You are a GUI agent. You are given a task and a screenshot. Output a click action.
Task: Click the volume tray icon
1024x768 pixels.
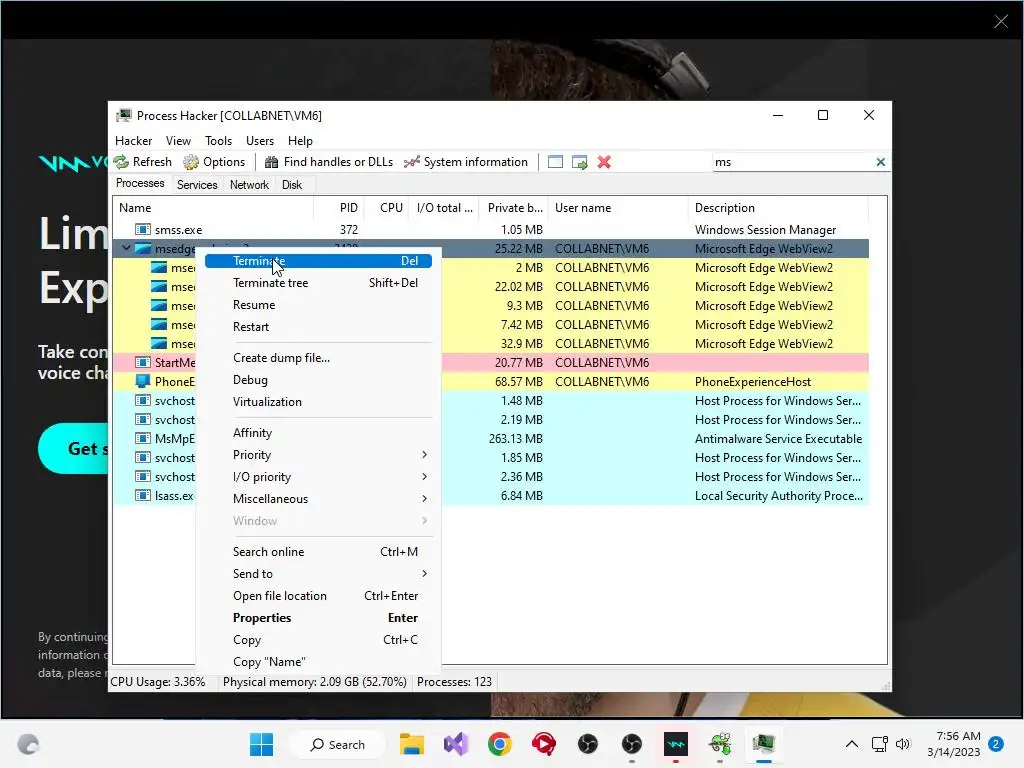903,744
